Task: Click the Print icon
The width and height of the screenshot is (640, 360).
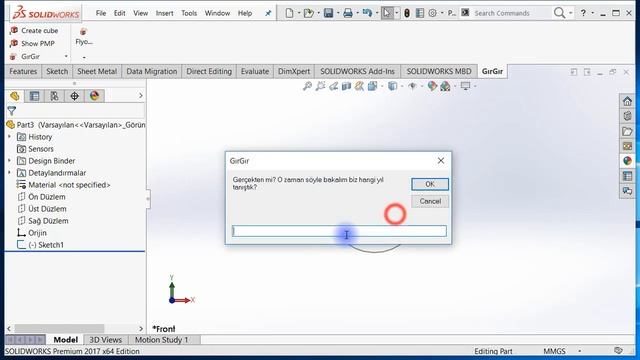Action: click(348, 13)
